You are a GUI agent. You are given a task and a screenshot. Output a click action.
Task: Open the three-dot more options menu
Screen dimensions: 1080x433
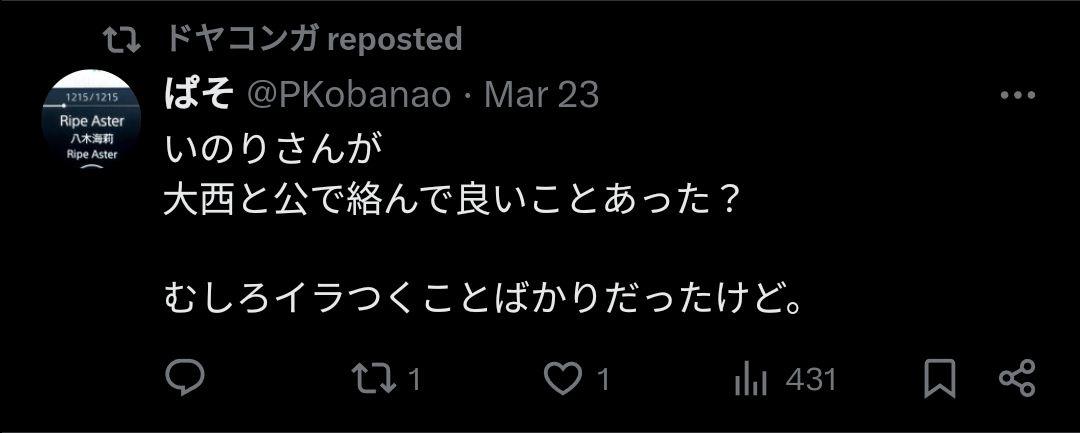coord(1018,96)
